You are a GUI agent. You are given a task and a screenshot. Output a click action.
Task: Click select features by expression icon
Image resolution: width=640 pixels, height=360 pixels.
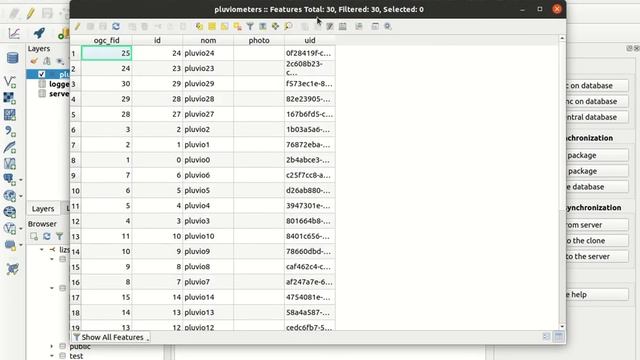(x=199, y=27)
